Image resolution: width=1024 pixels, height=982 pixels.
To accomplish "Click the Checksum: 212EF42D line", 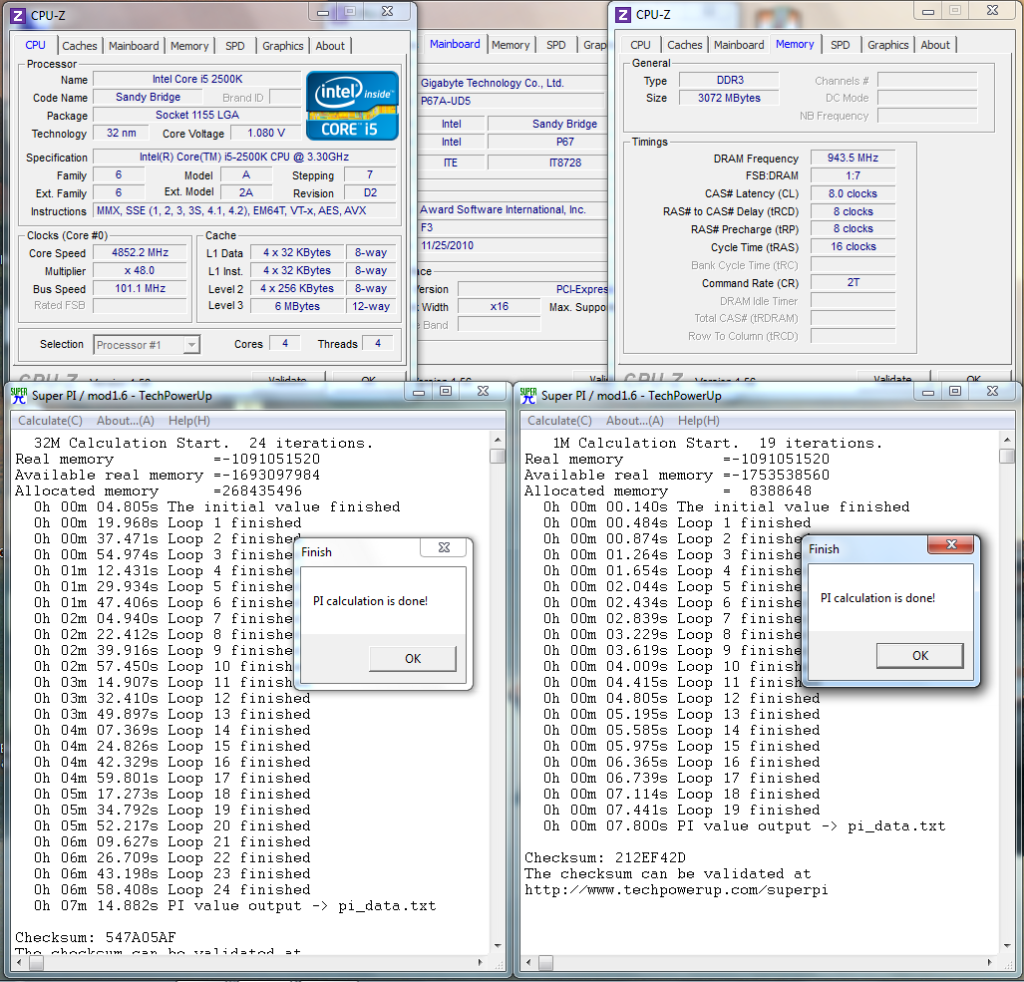I will click(605, 857).
